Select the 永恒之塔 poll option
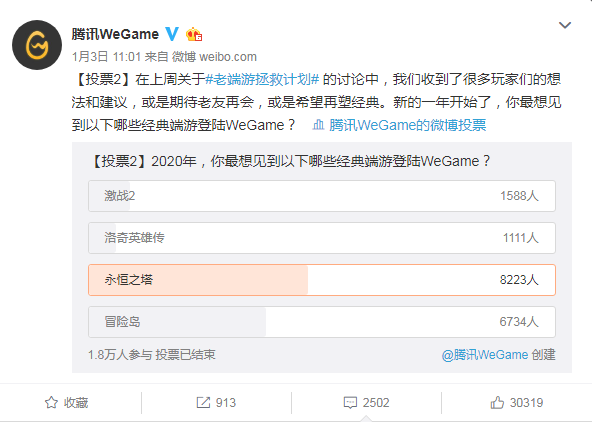Image resolution: width=592 pixels, height=422 pixels. (322, 280)
